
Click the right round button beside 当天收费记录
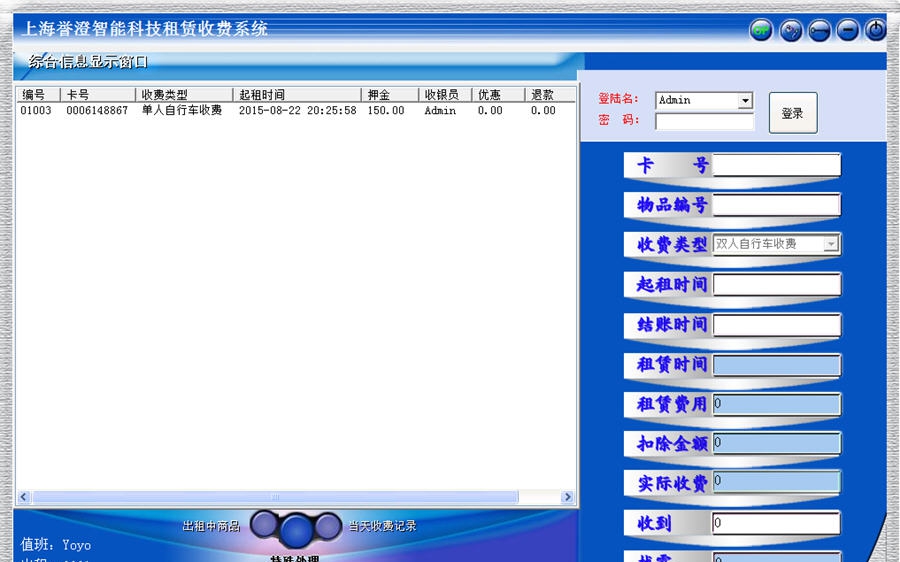328,525
